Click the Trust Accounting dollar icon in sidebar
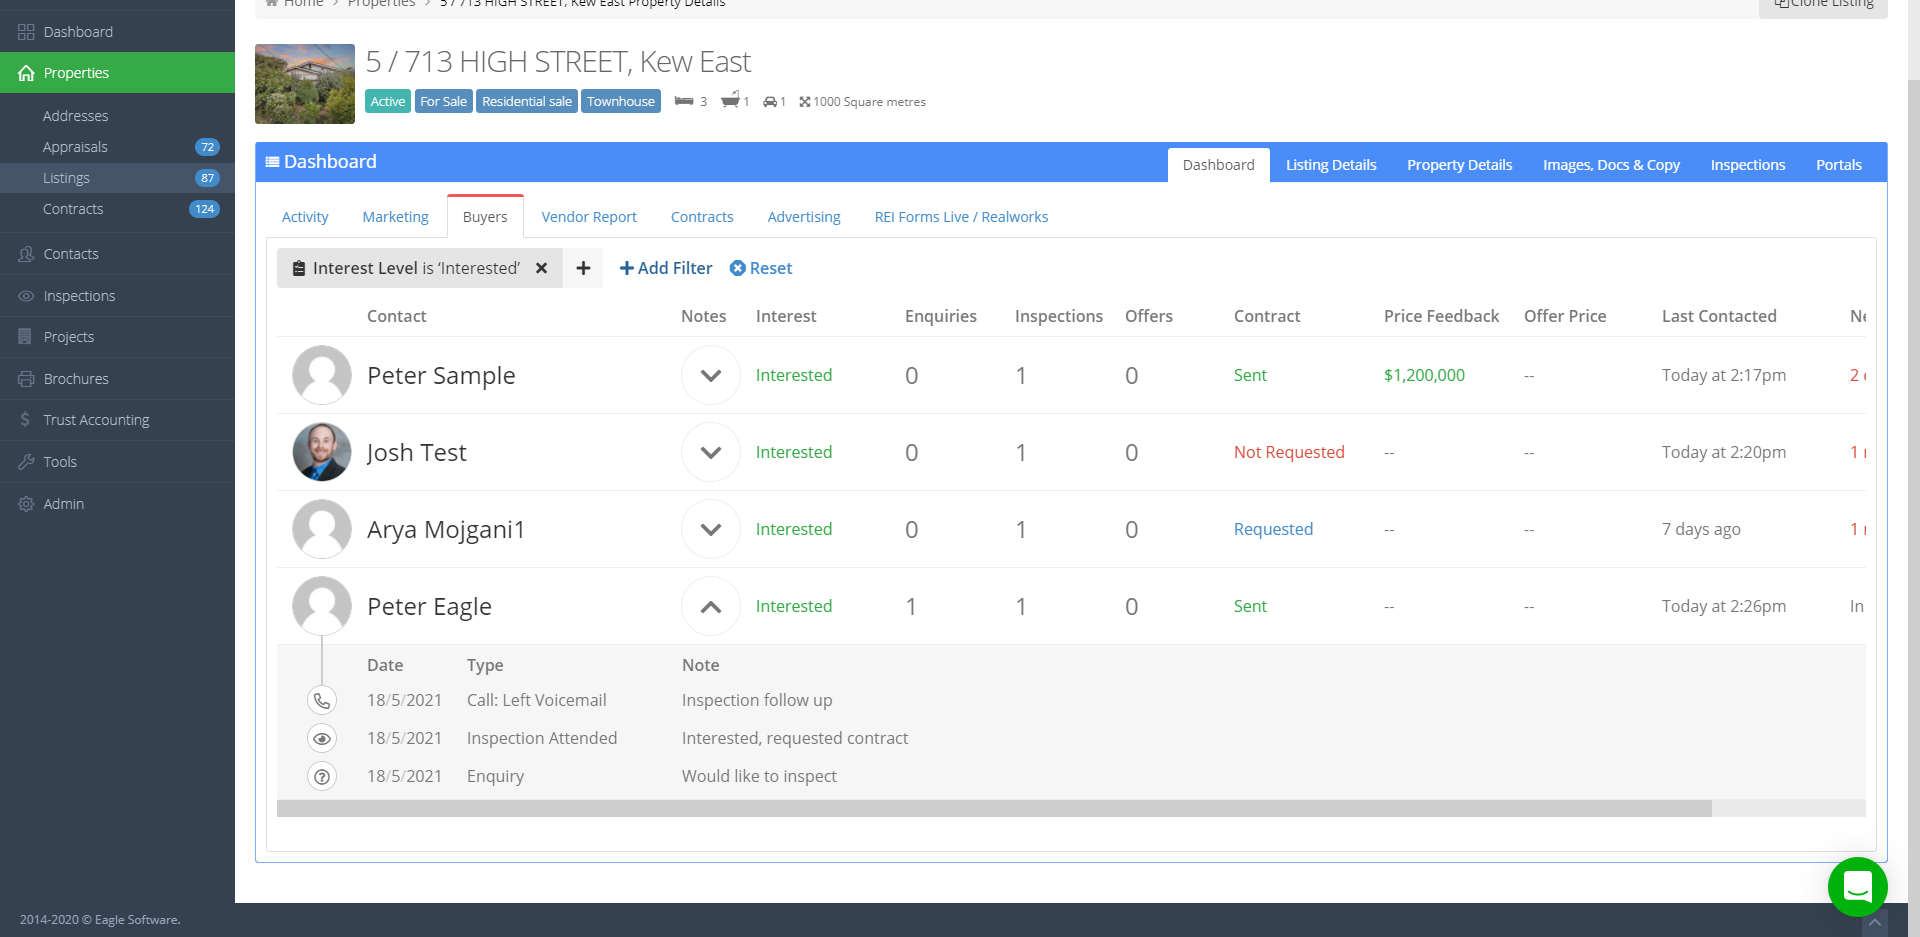The width and height of the screenshot is (1920, 937). [x=25, y=420]
